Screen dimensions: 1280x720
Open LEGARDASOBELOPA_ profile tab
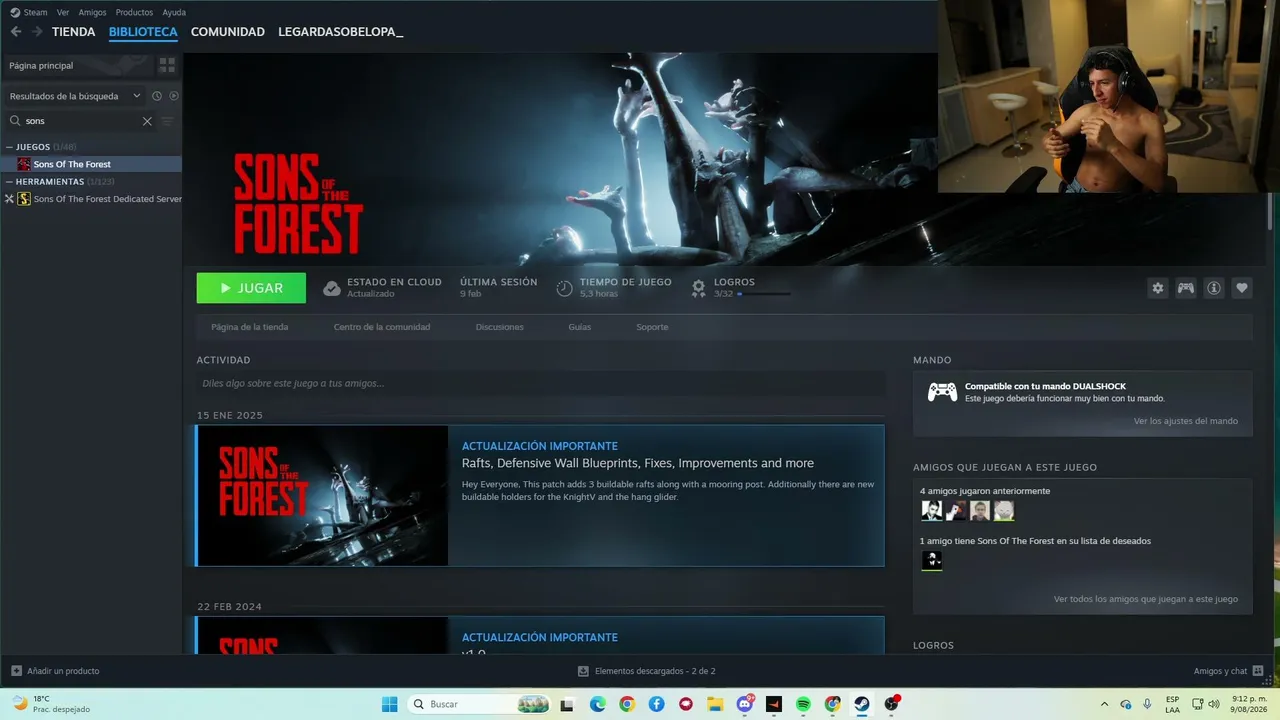(341, 32)
